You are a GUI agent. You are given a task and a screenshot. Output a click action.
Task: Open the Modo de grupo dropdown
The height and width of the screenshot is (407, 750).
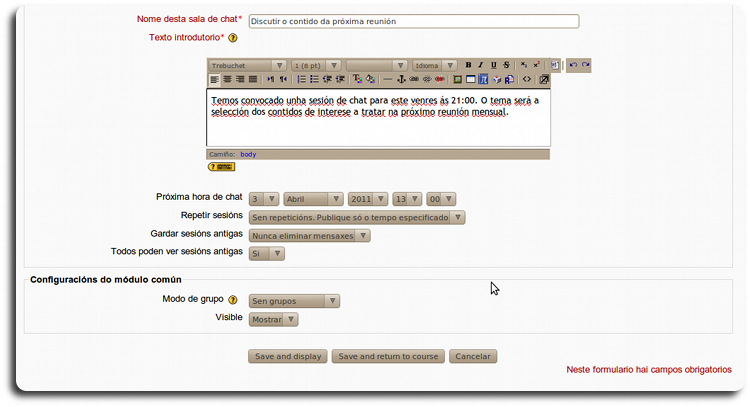click(x=294, y=301)
